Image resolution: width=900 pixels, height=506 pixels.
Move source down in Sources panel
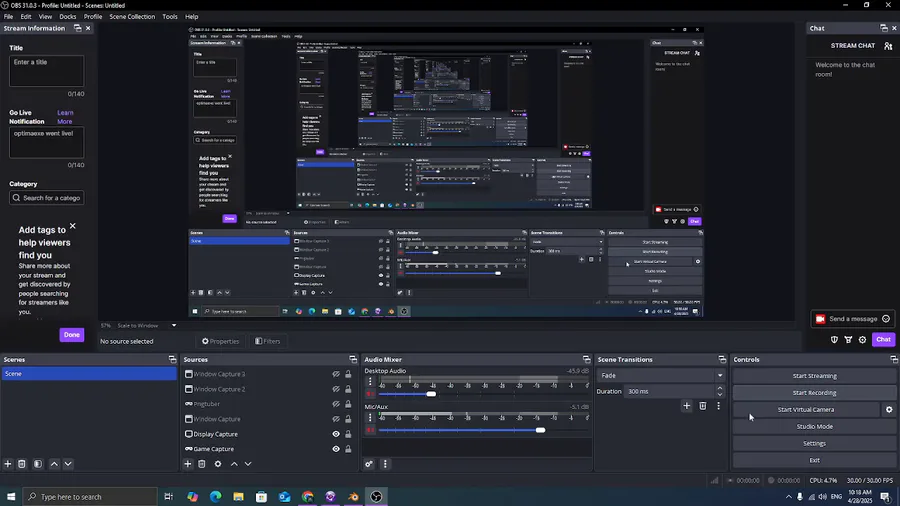248,464
